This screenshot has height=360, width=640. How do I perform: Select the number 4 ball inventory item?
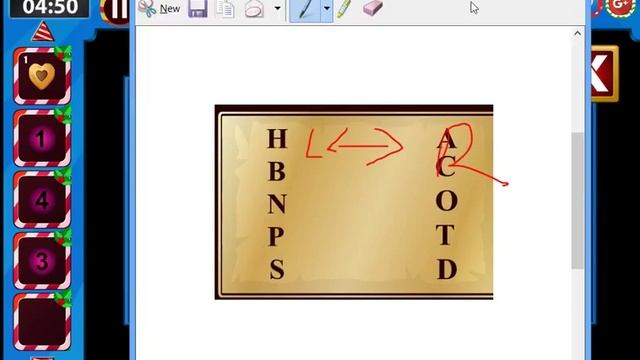point(42,200)
